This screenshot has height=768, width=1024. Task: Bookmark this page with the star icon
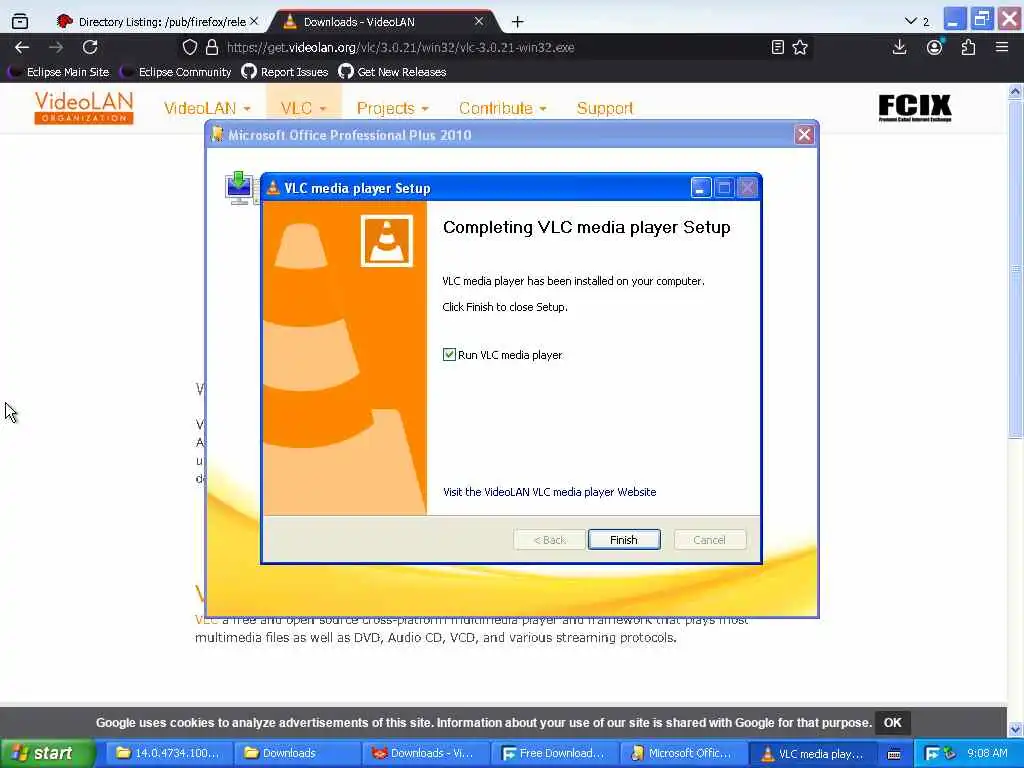tap(800, 47)
